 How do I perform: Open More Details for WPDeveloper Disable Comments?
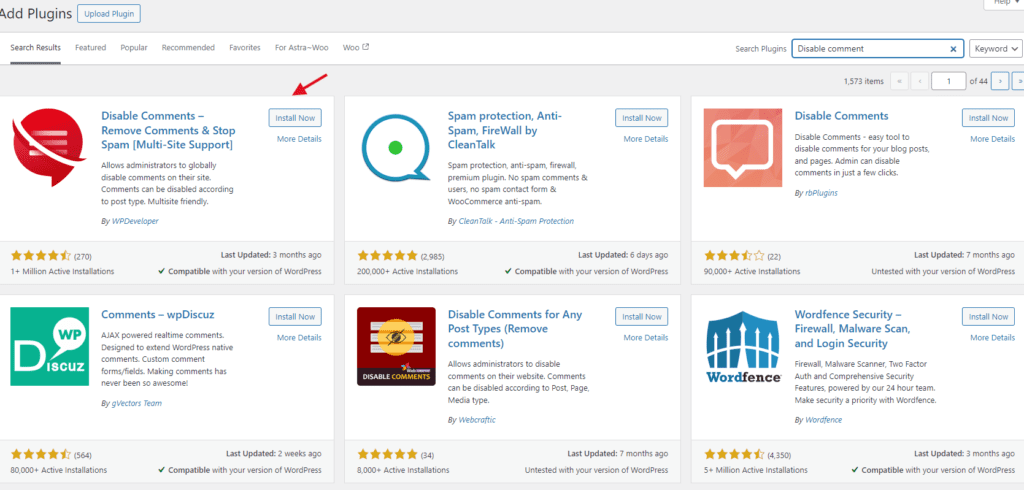299,139
